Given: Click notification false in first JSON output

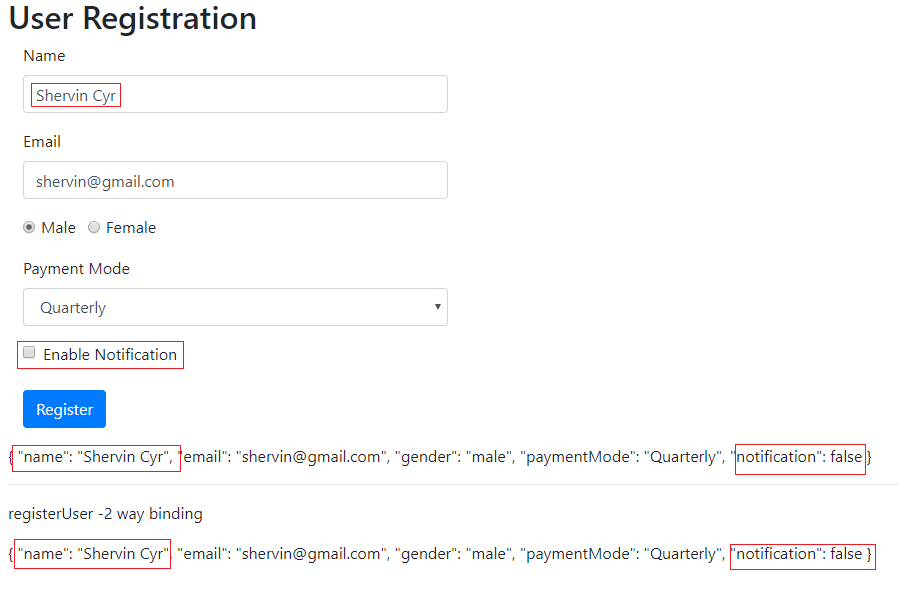Looking at the screenshot, I should tap(799, 457).
